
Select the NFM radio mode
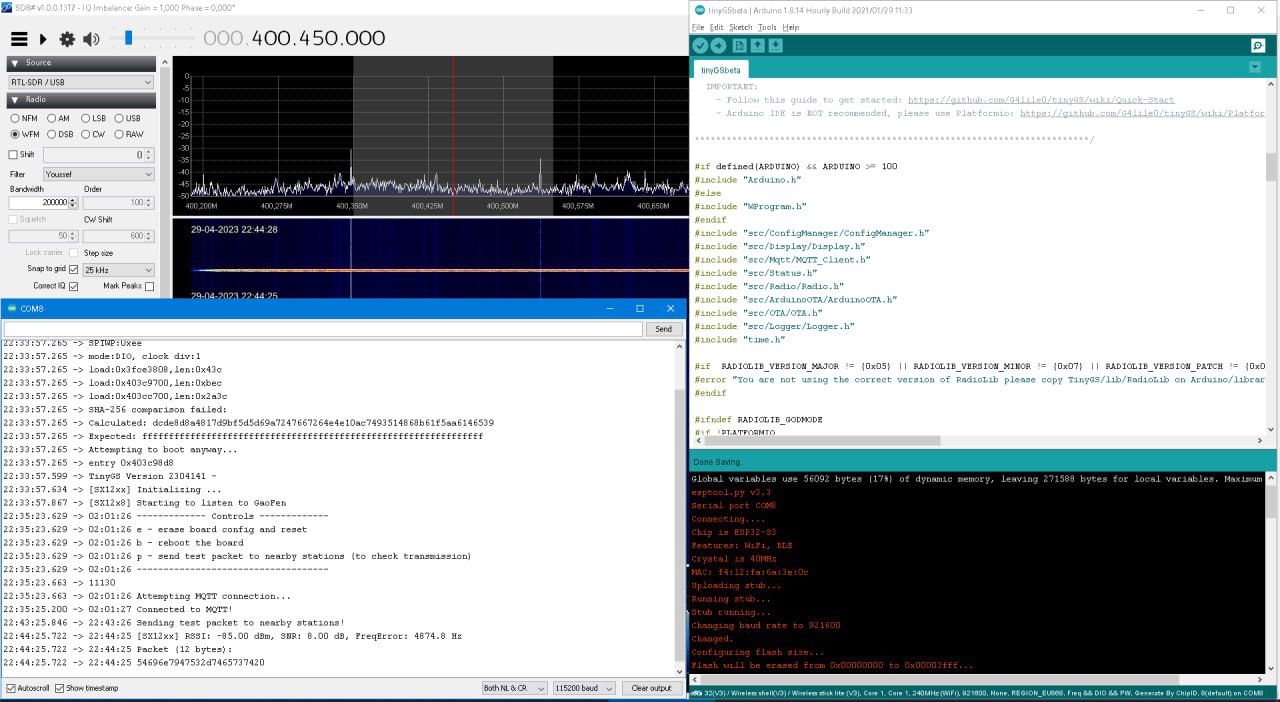click(x=15, y=118)
